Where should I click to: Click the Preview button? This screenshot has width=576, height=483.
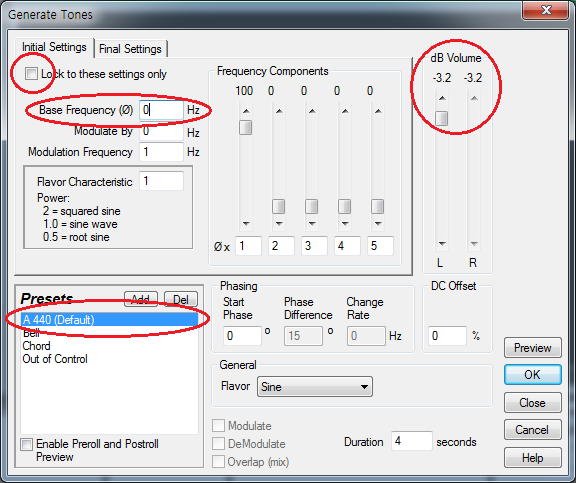(x=533, y=347)
